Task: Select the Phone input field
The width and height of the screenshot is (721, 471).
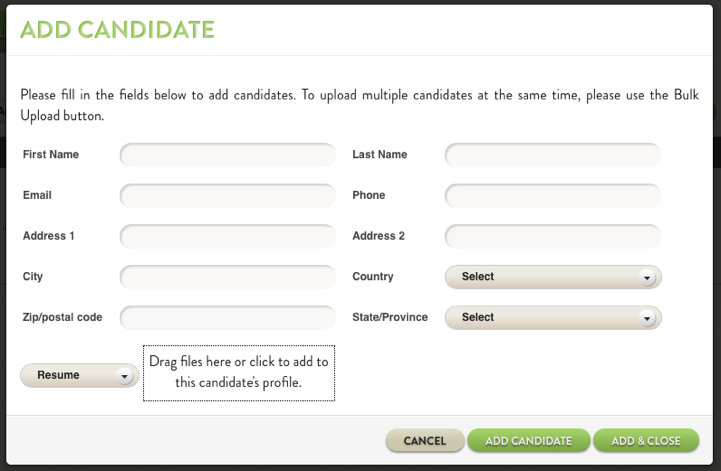Action: [x=552, y=195]
